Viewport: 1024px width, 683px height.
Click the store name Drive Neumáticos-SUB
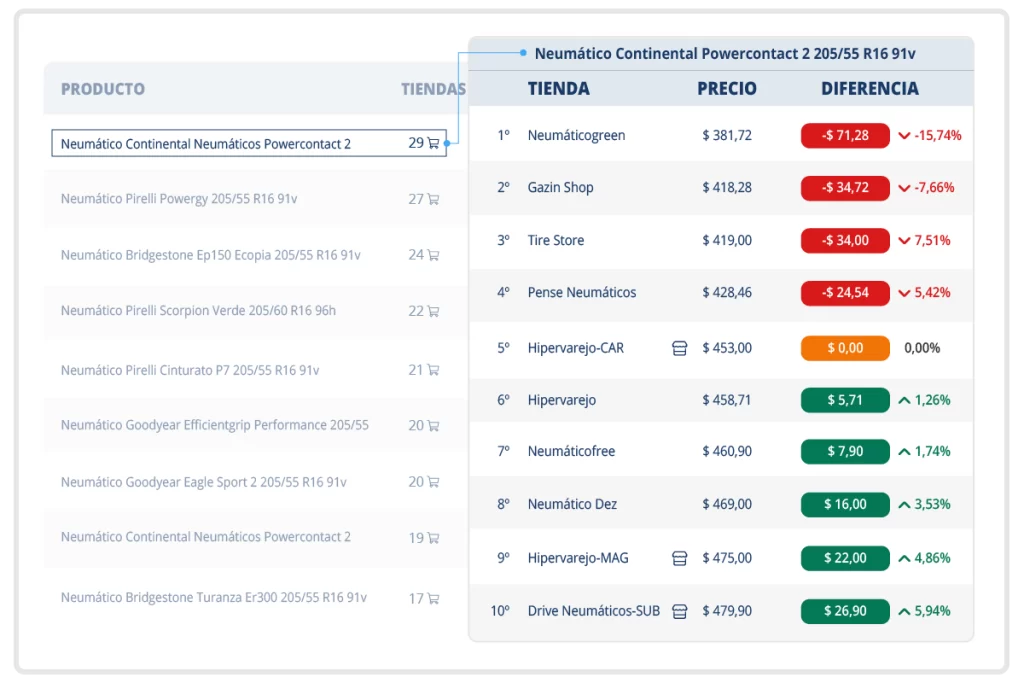pyautogui.click(x=594, y=611)
